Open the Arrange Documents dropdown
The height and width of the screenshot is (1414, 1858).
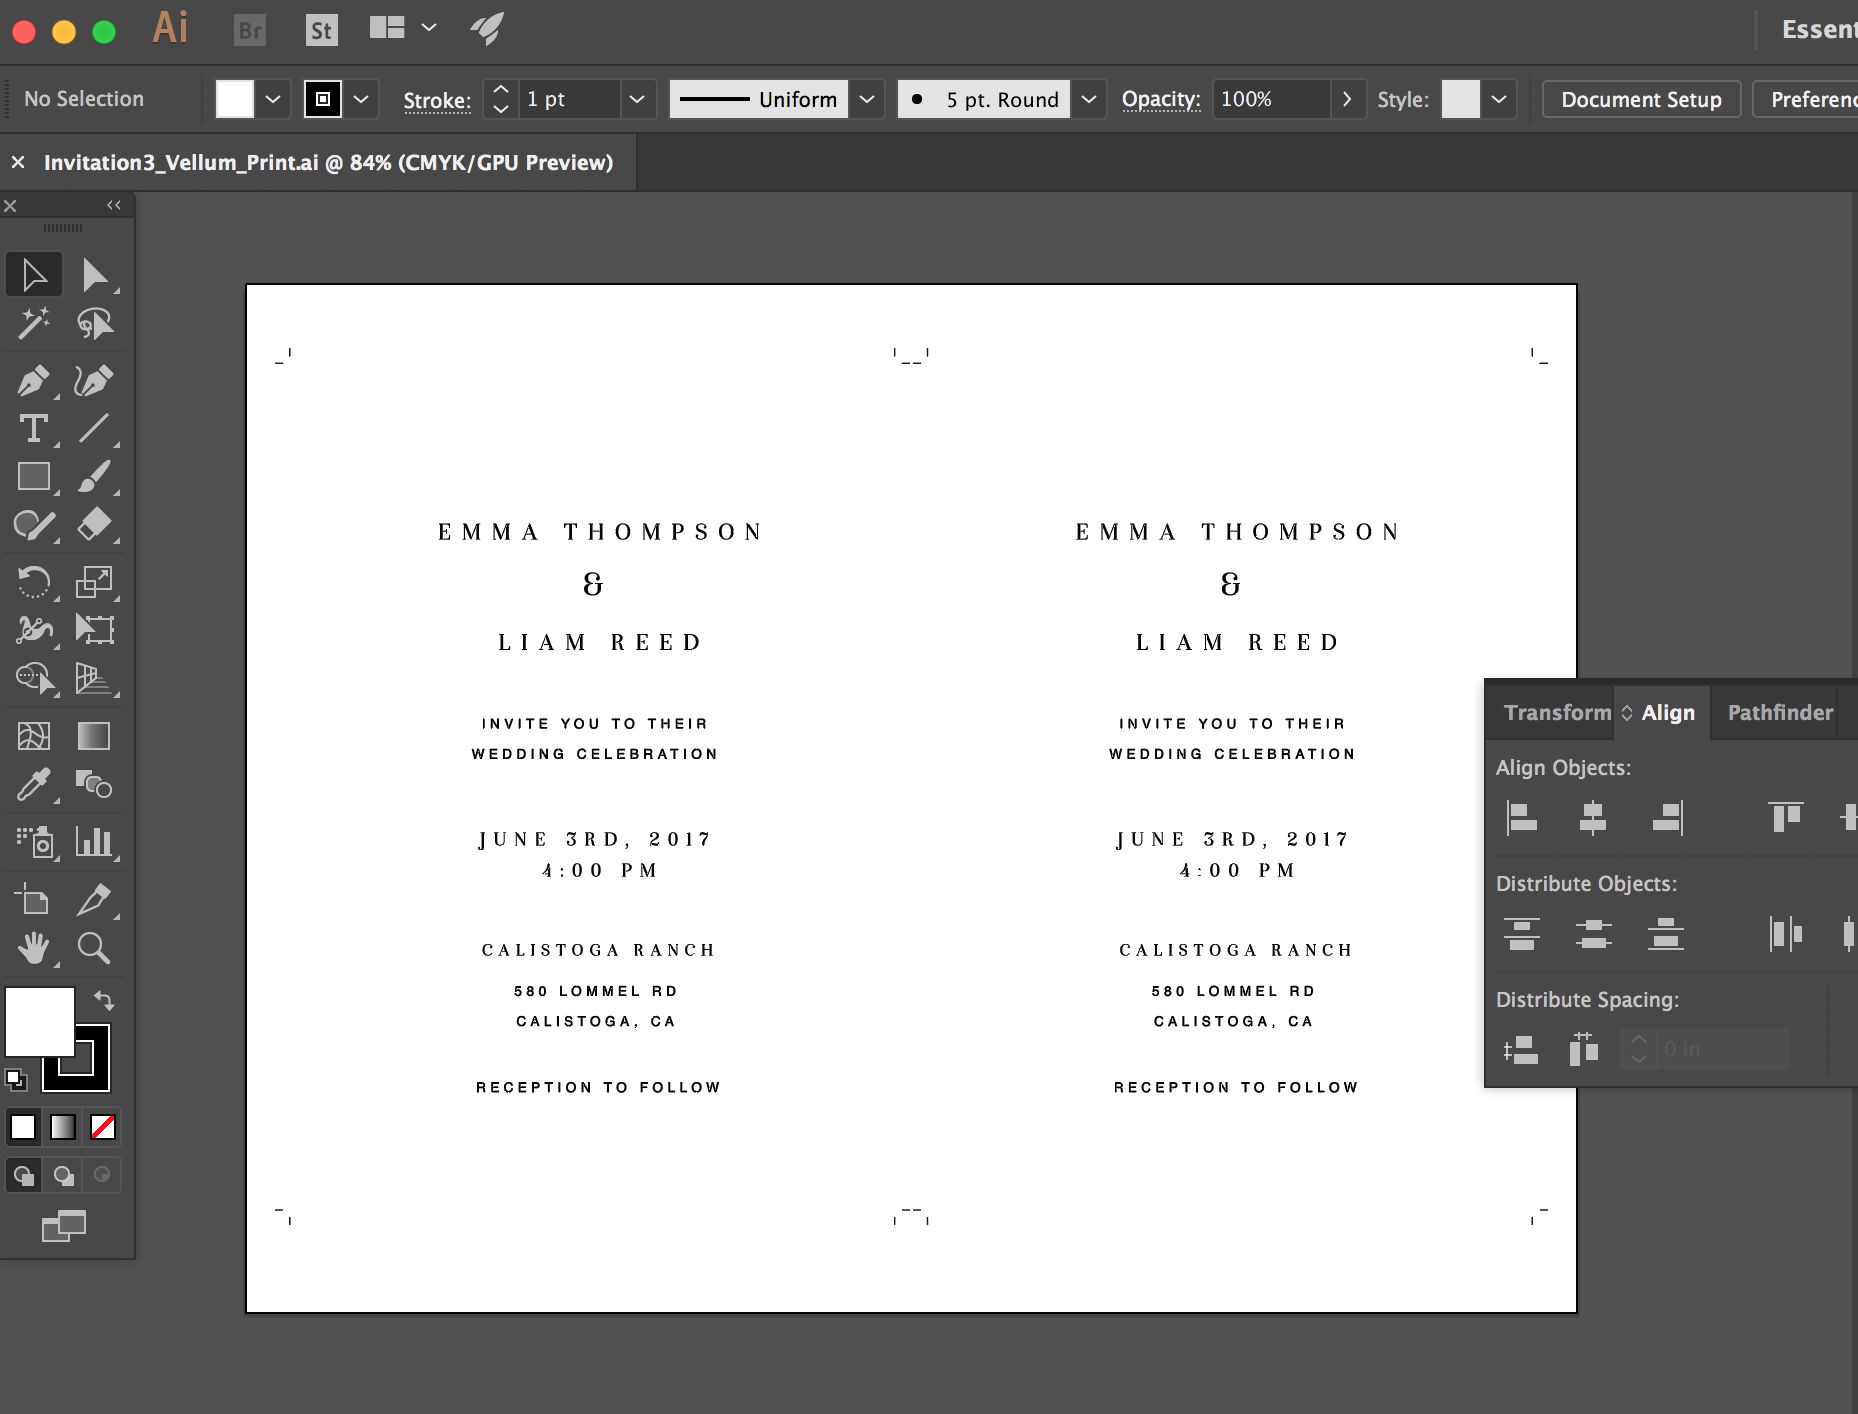tap(403, 28)
